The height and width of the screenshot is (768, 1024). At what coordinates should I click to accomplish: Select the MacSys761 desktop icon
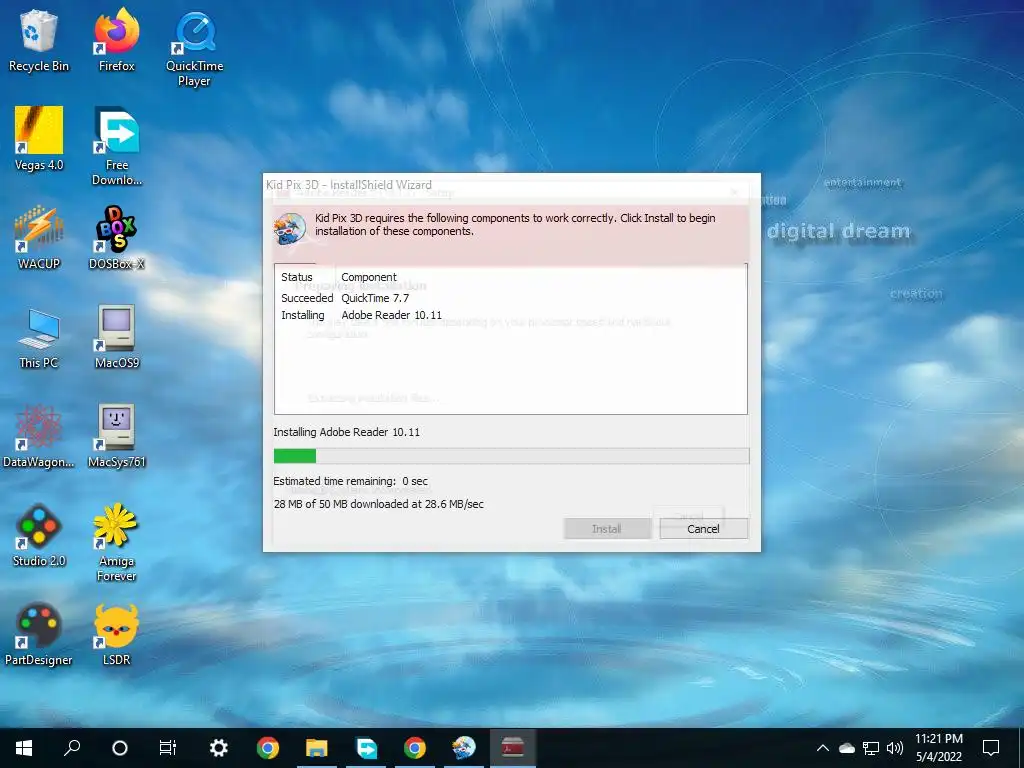point(116,436)
